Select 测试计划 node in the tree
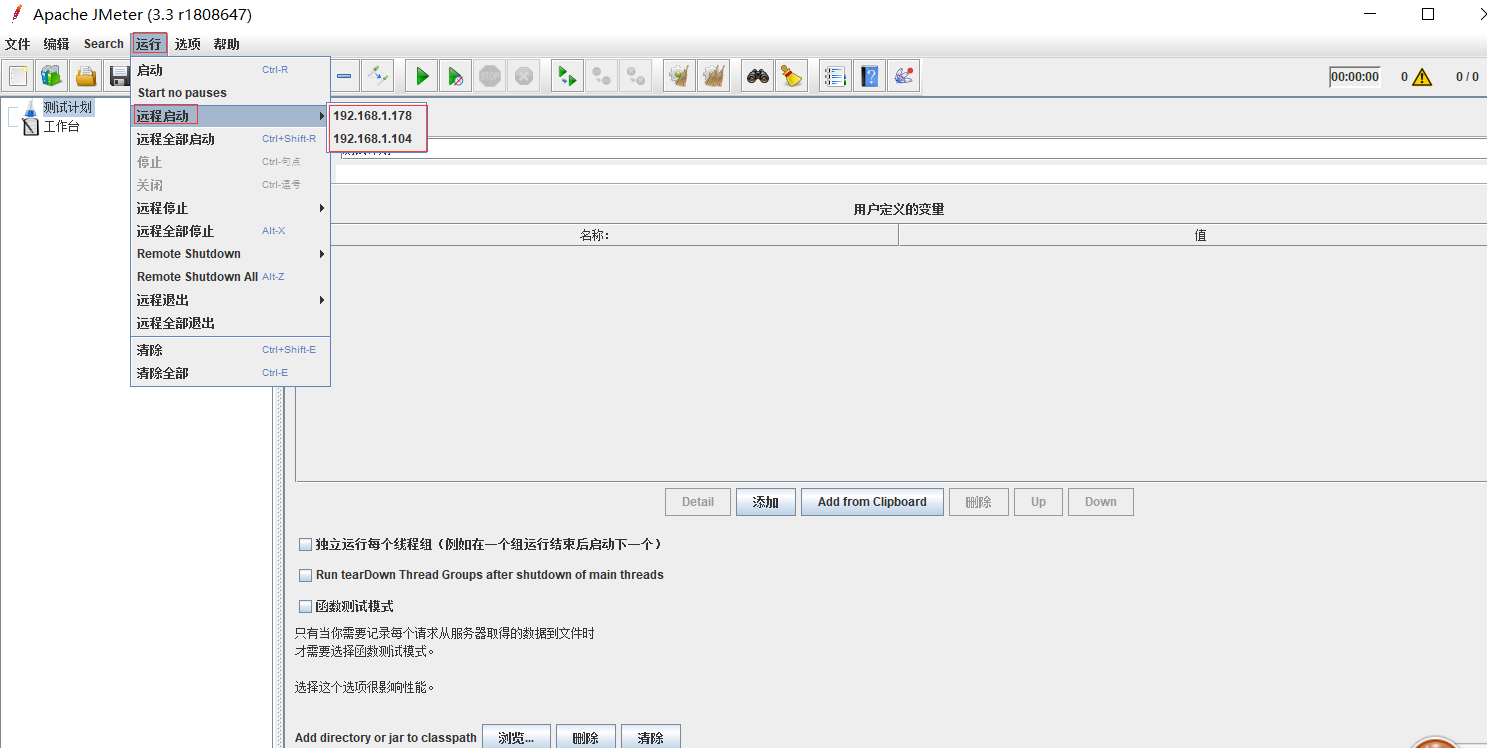Viewport: 1487px width, 748px height. click(x=68, y=108)
